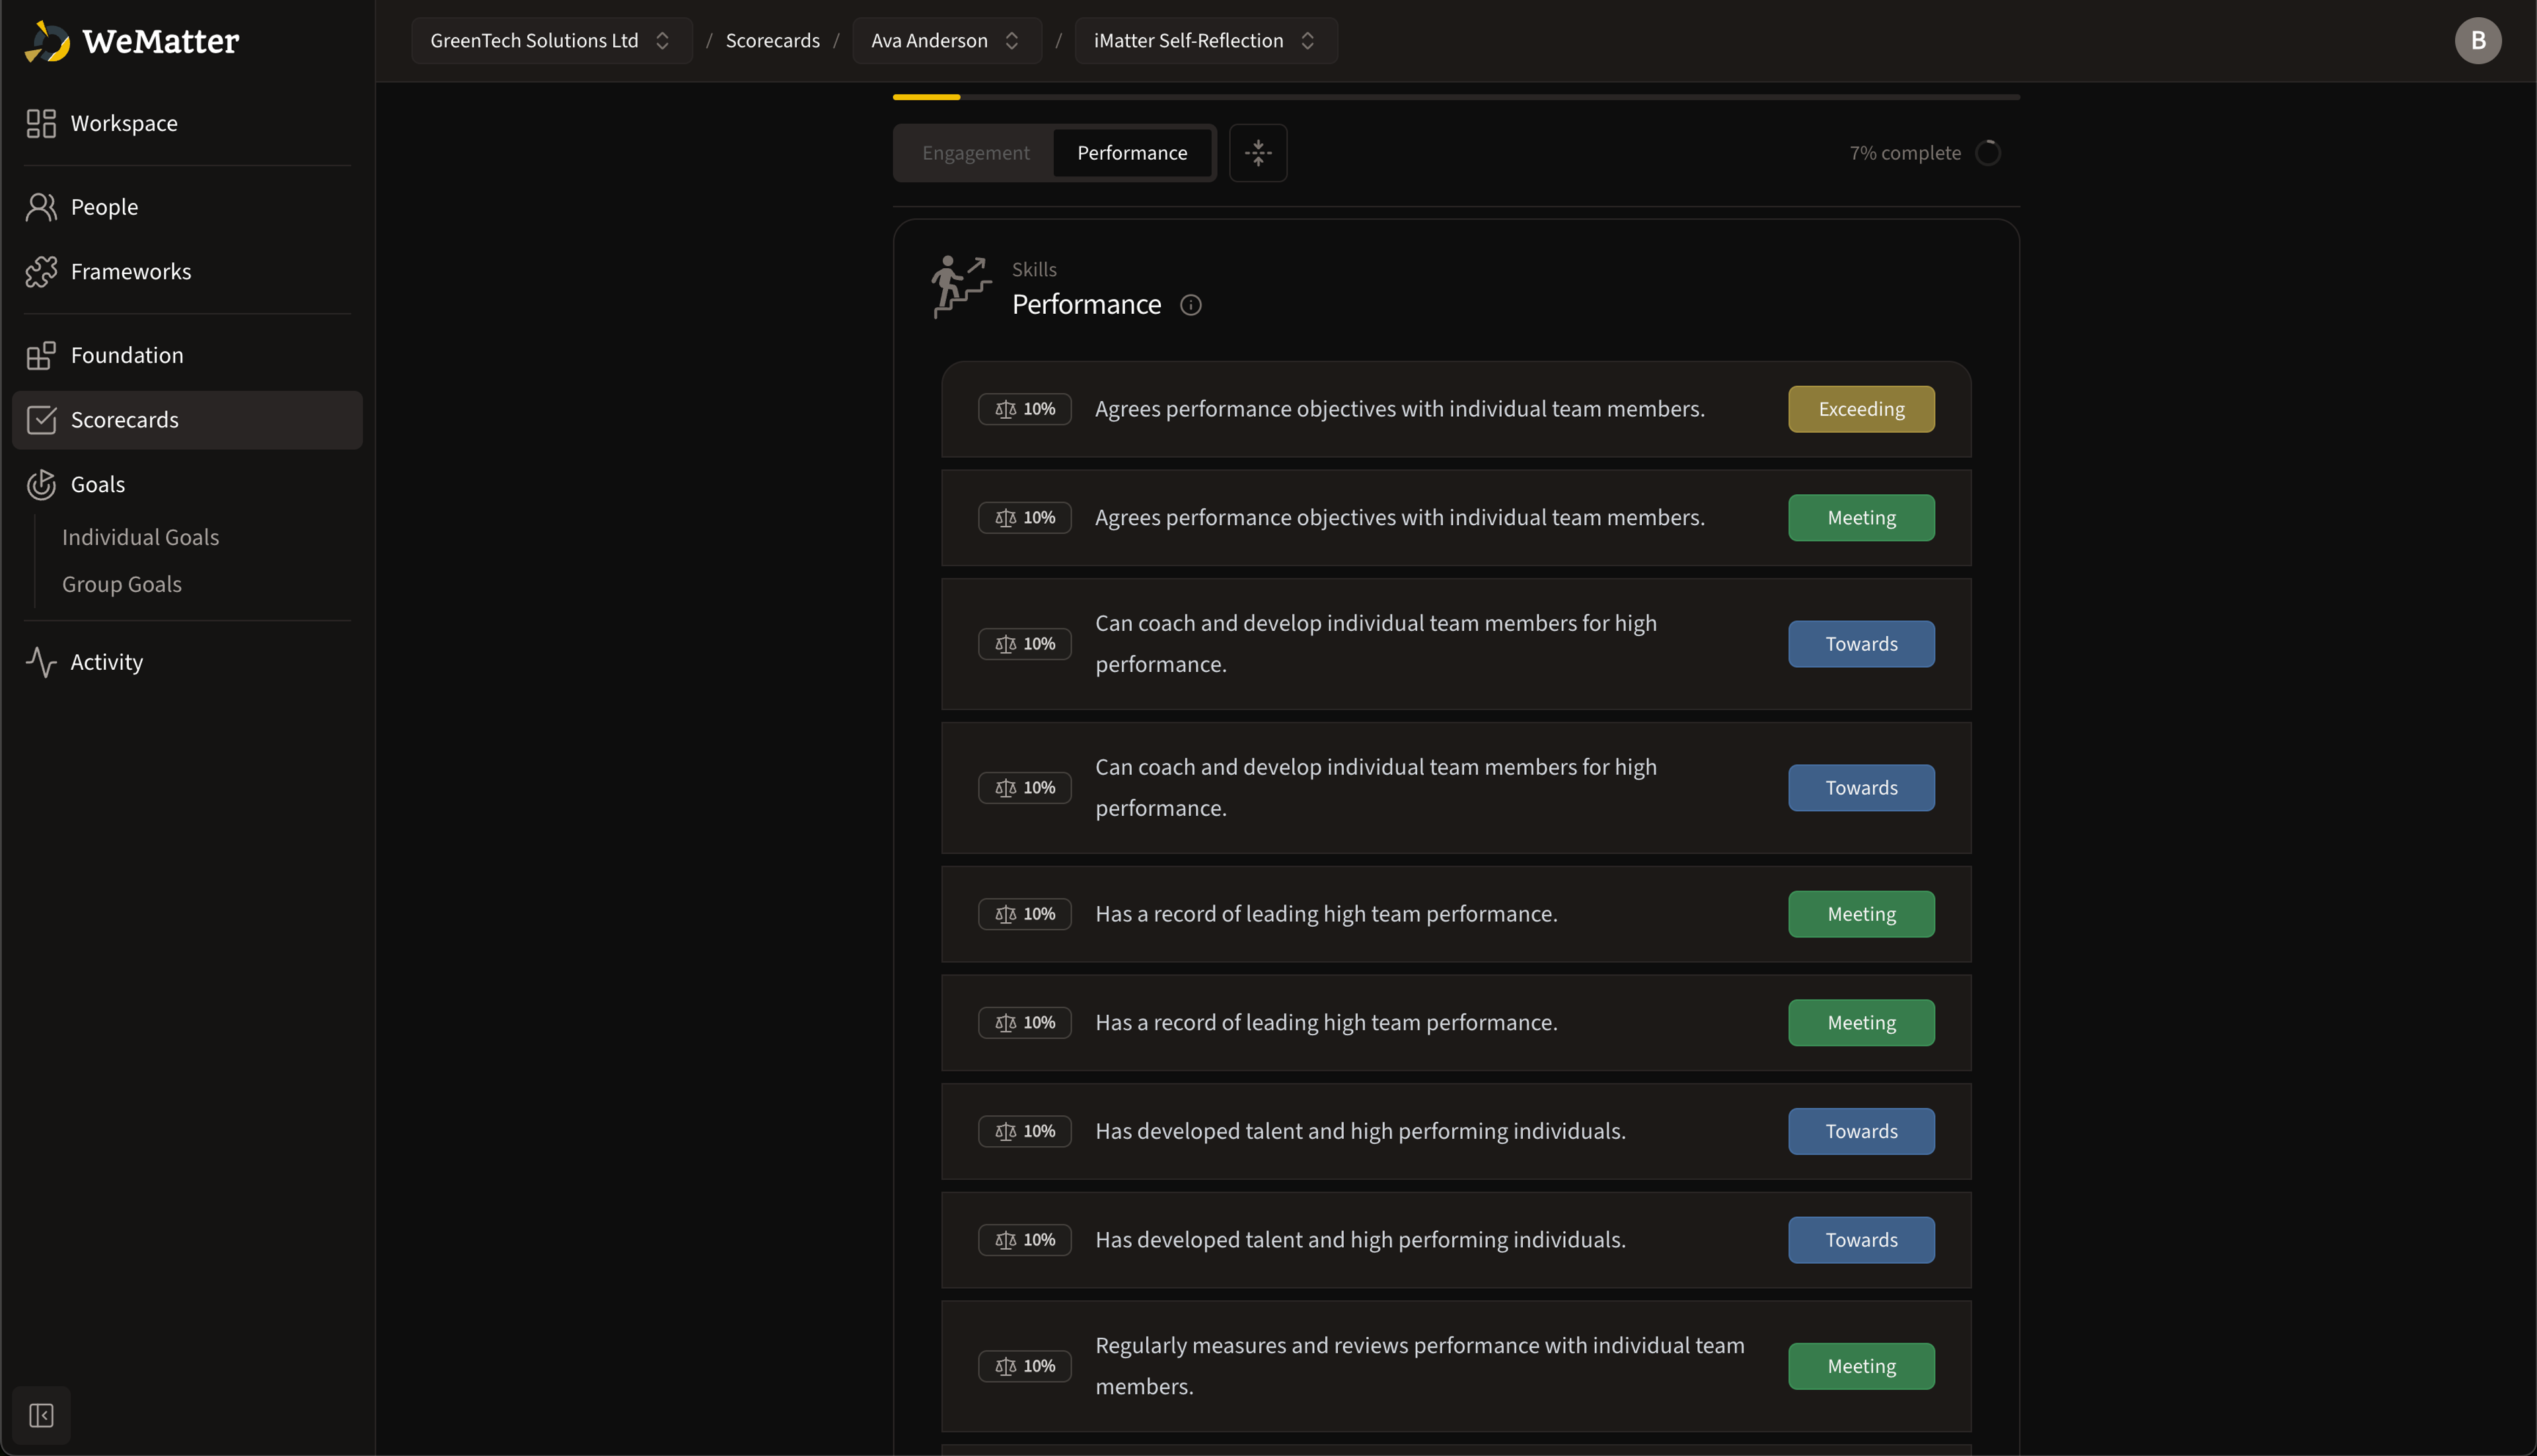Select Scorecards in sidebar
2537x1456 pixels.
187,420
